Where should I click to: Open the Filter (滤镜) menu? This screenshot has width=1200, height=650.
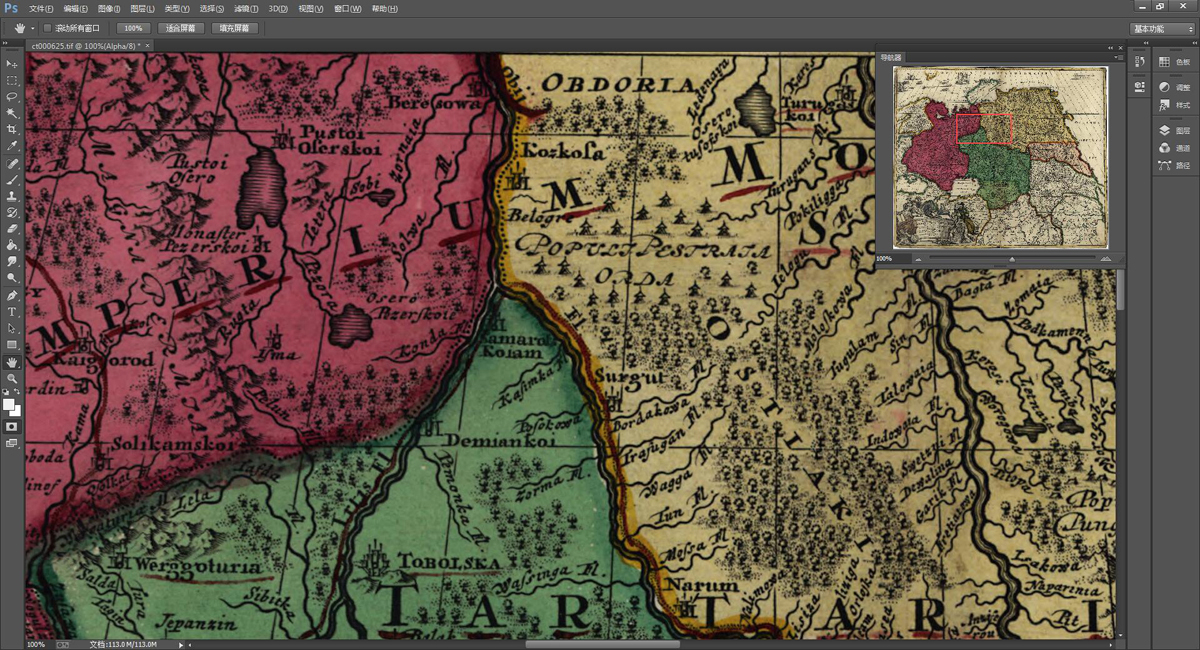(x=247, y=8)
